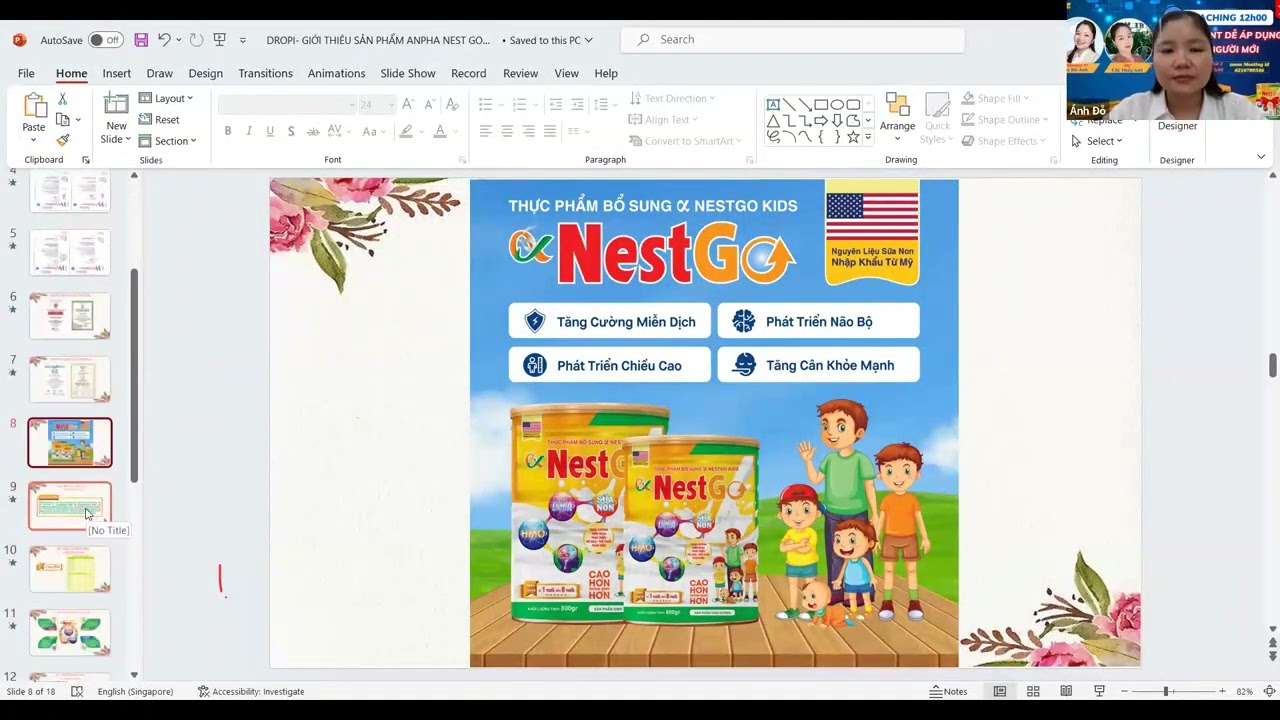Select the Line shape in gallery

click(x=789, y=104)
